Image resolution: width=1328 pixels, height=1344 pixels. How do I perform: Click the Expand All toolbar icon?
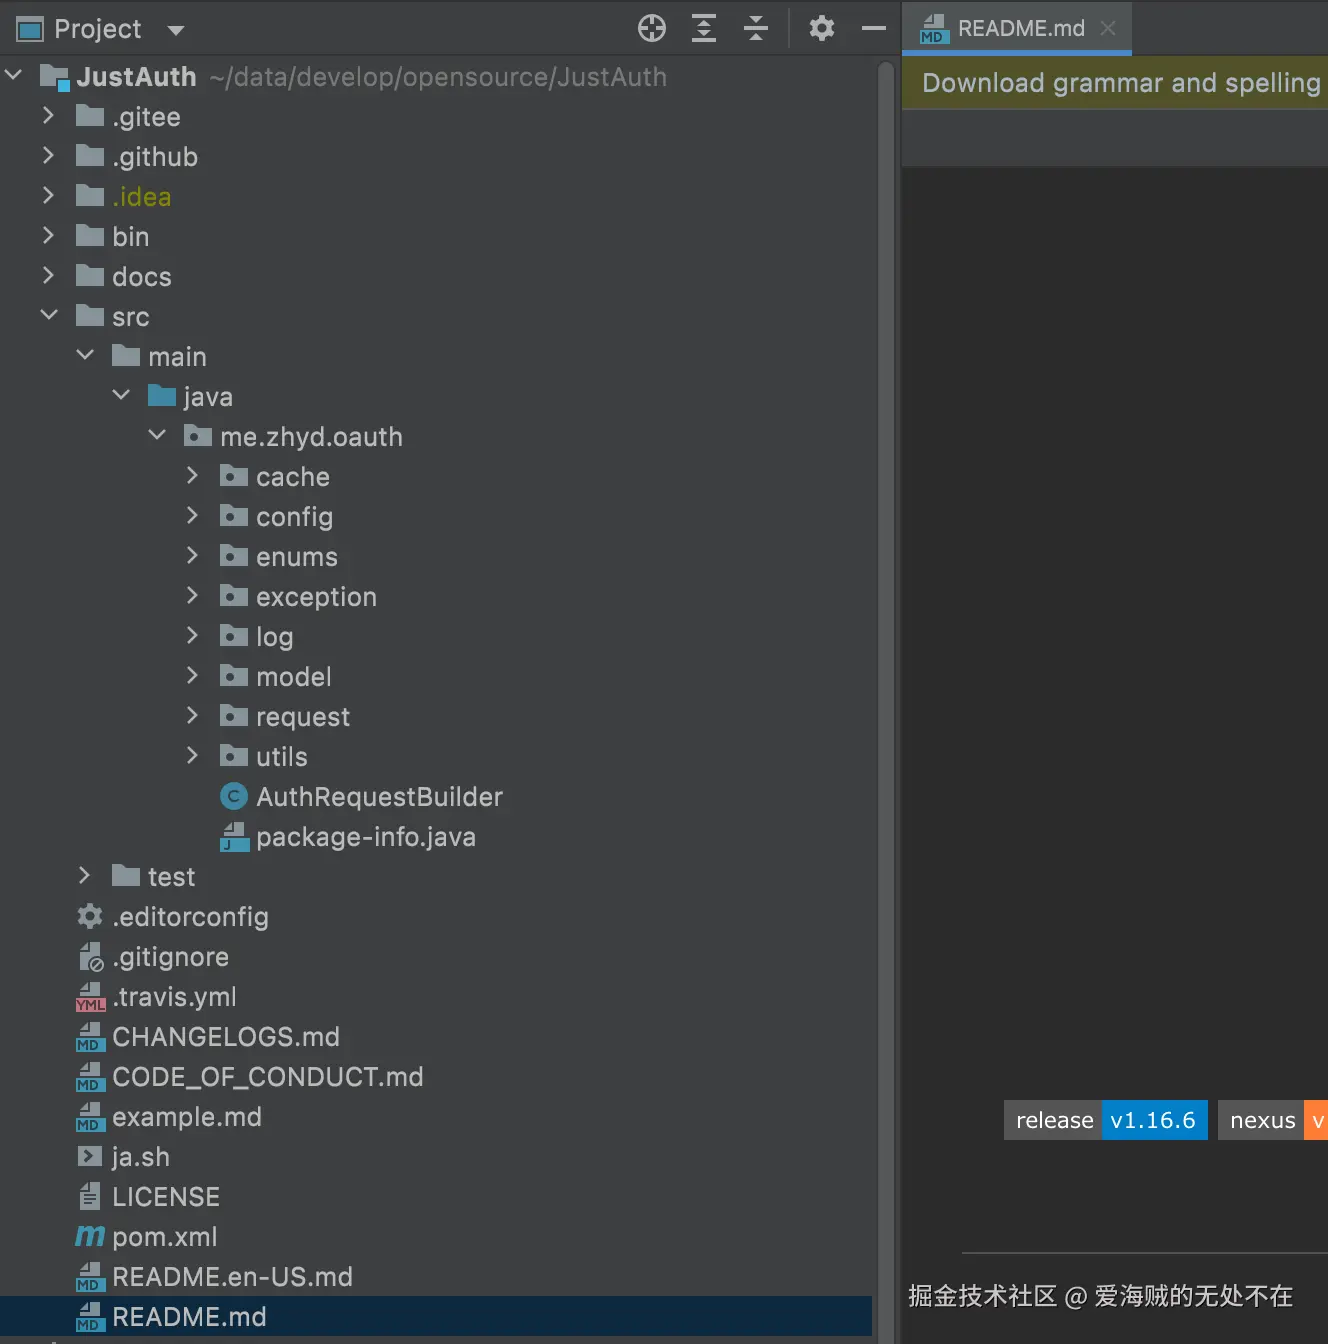(704, 28)
